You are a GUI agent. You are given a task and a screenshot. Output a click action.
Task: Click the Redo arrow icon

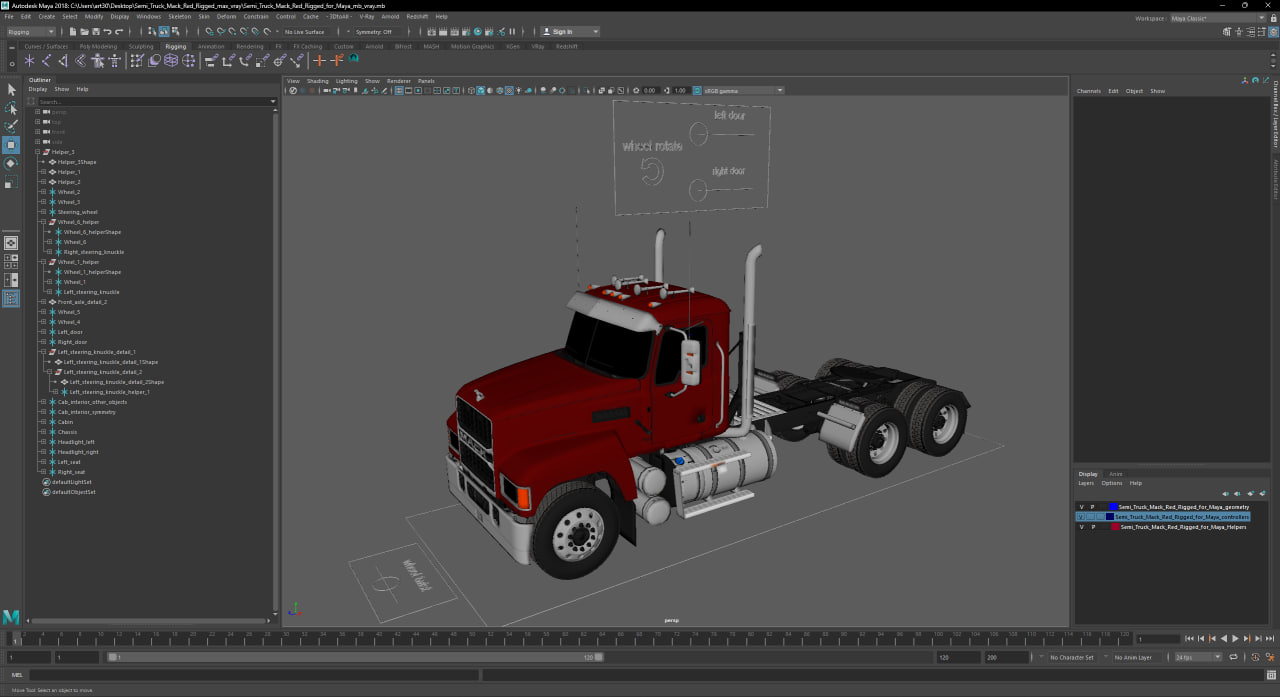point(119,32)
